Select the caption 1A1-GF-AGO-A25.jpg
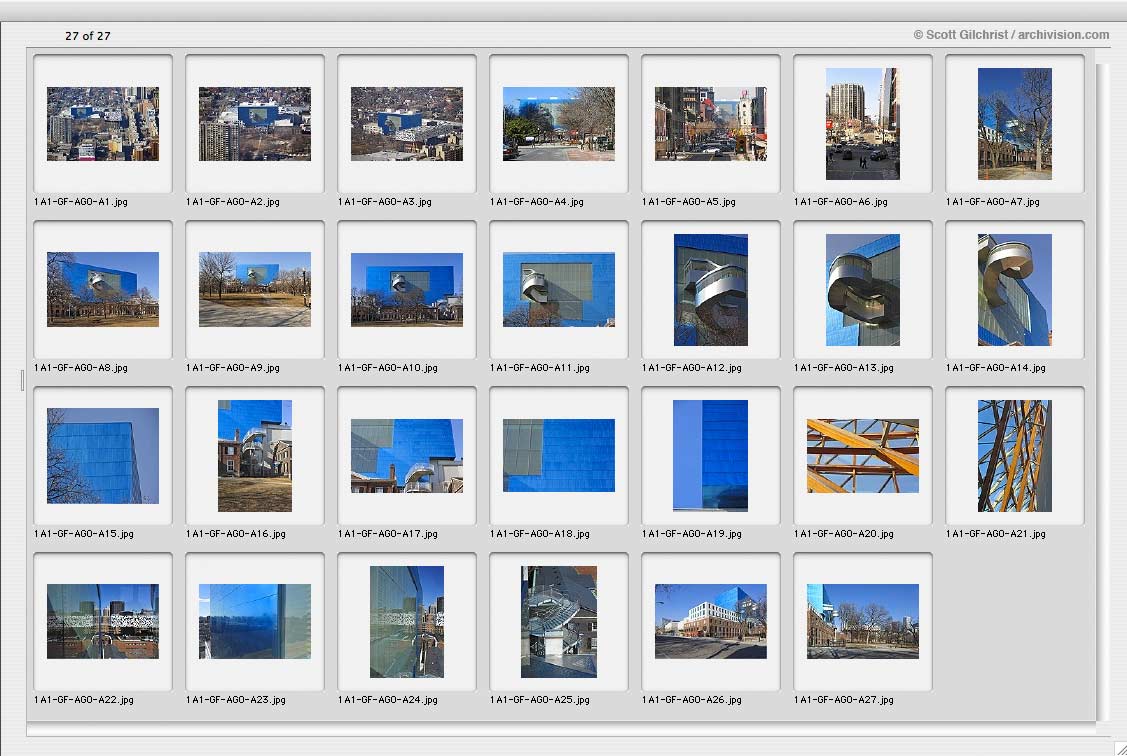This screenshot has height=756, width=1127. (540, 700)
